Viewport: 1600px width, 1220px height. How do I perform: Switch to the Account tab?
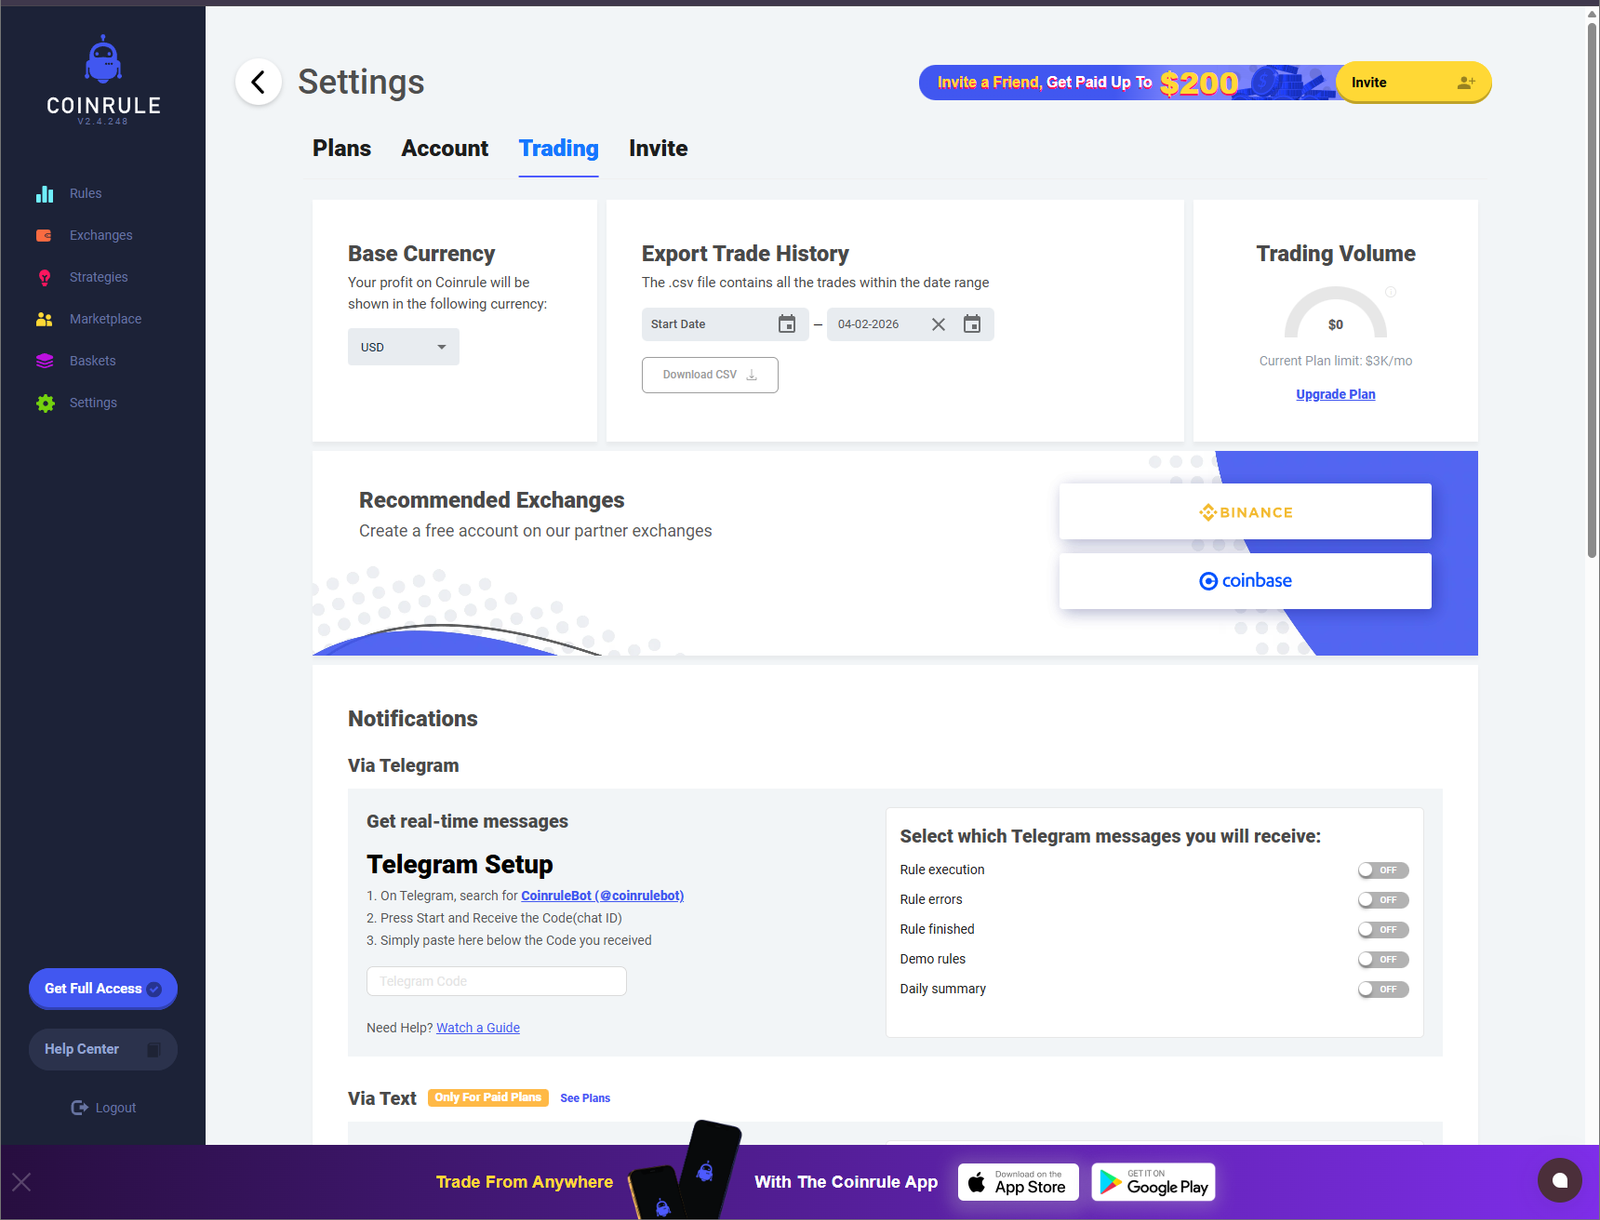pyautogui.click(x=444, y=148)
